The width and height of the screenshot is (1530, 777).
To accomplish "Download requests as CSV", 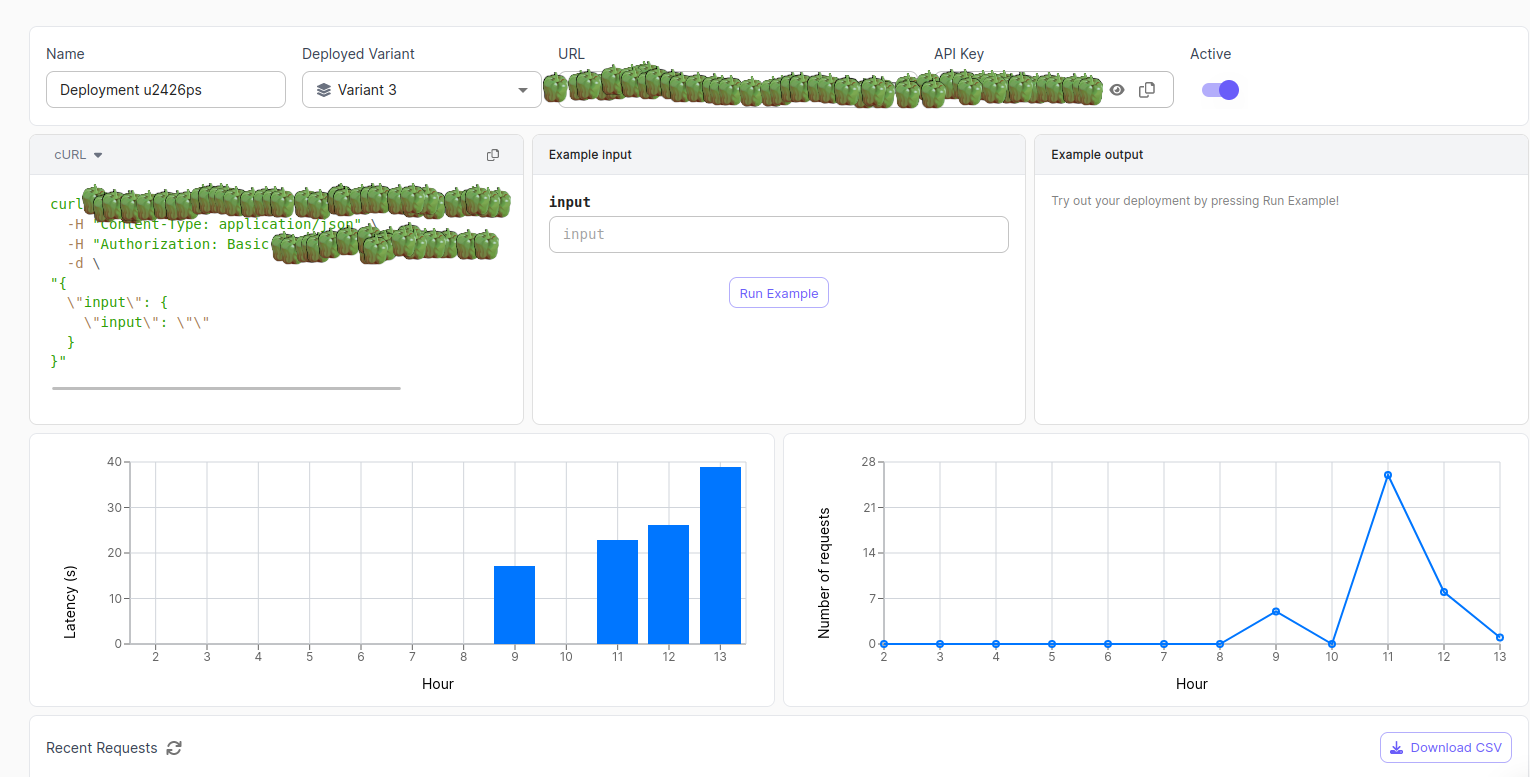I will click(1446, 748).
